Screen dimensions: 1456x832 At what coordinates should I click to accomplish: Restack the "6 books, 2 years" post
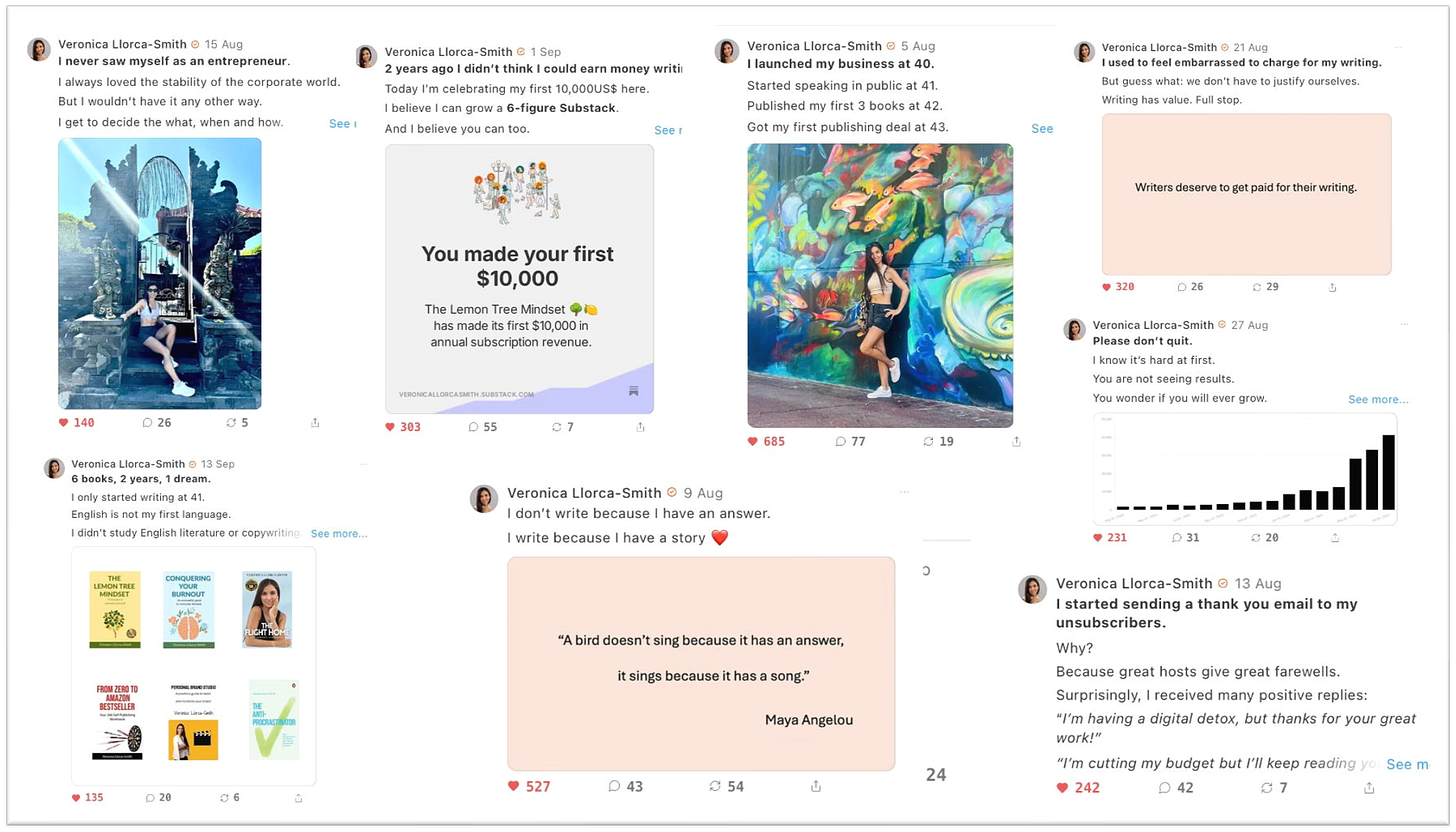point(230,798)
